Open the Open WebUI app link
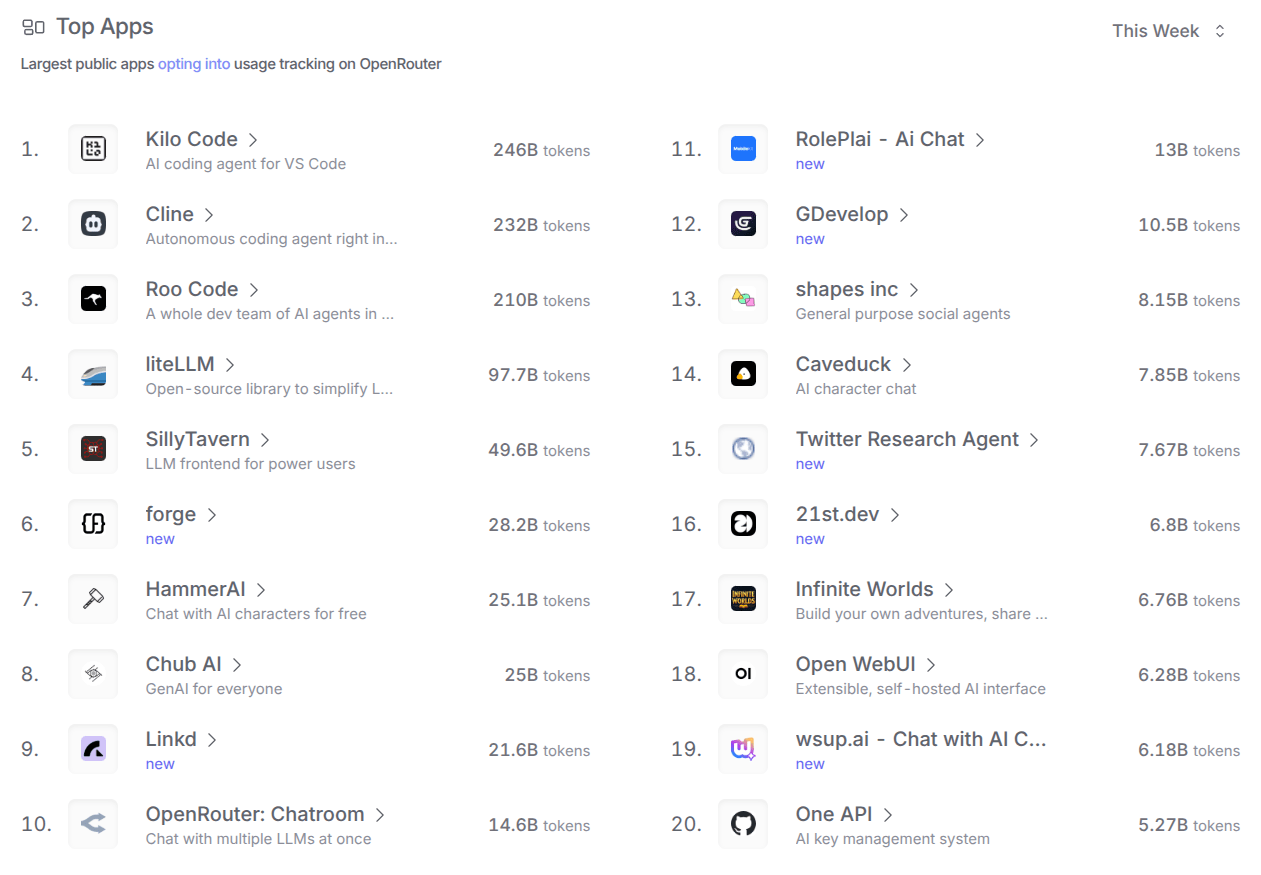1261x875 pixels. click(866, 664)
